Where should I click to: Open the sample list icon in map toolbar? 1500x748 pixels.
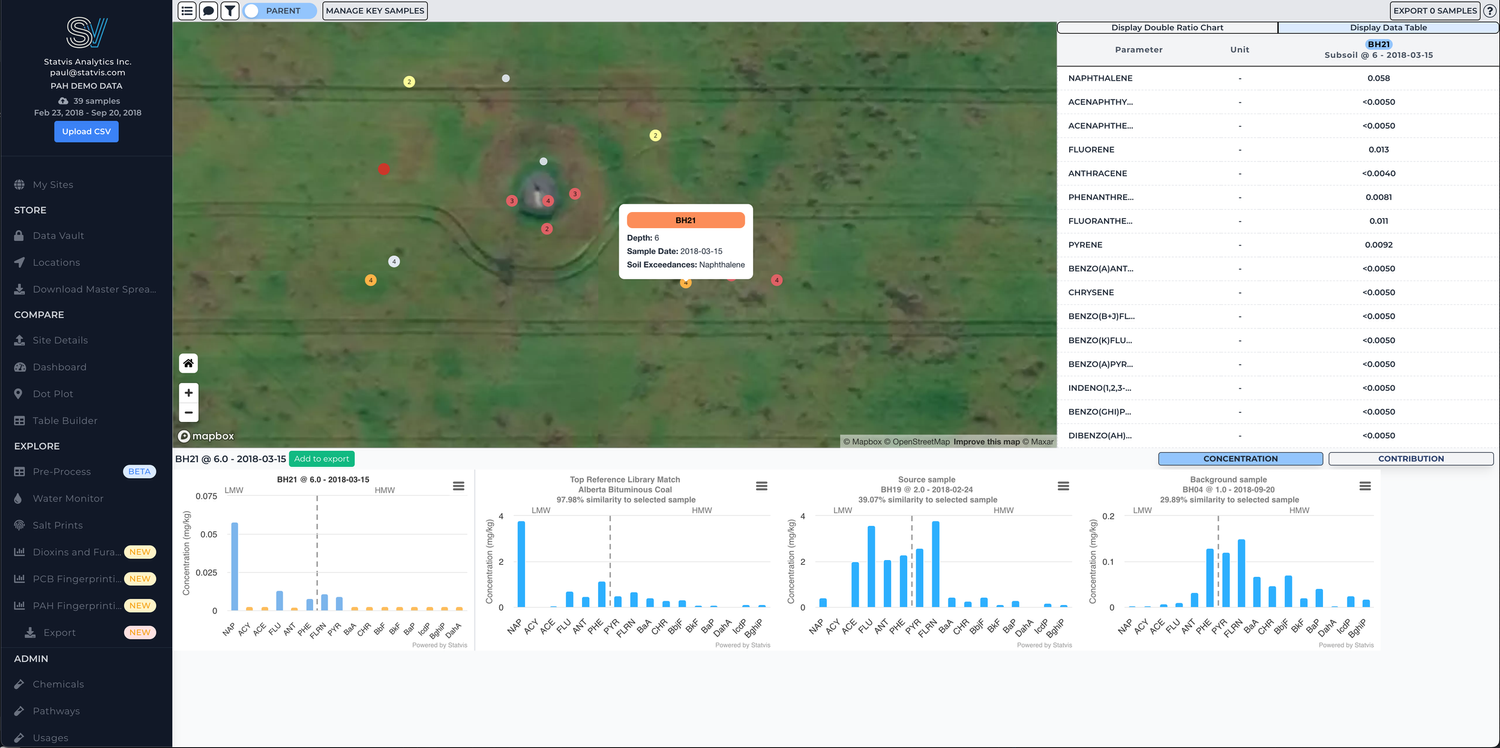click(x=187, y=10)
